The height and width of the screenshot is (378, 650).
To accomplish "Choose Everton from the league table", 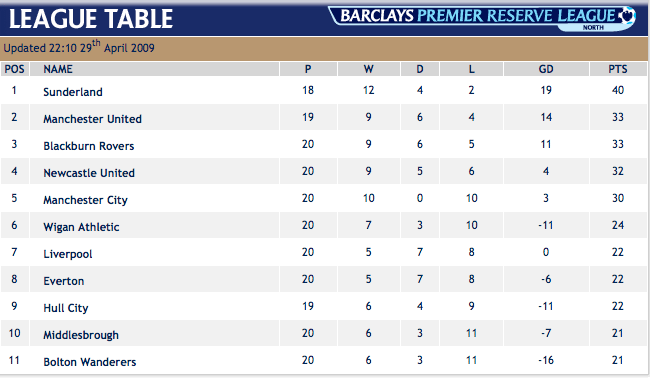I will [64, 281].
